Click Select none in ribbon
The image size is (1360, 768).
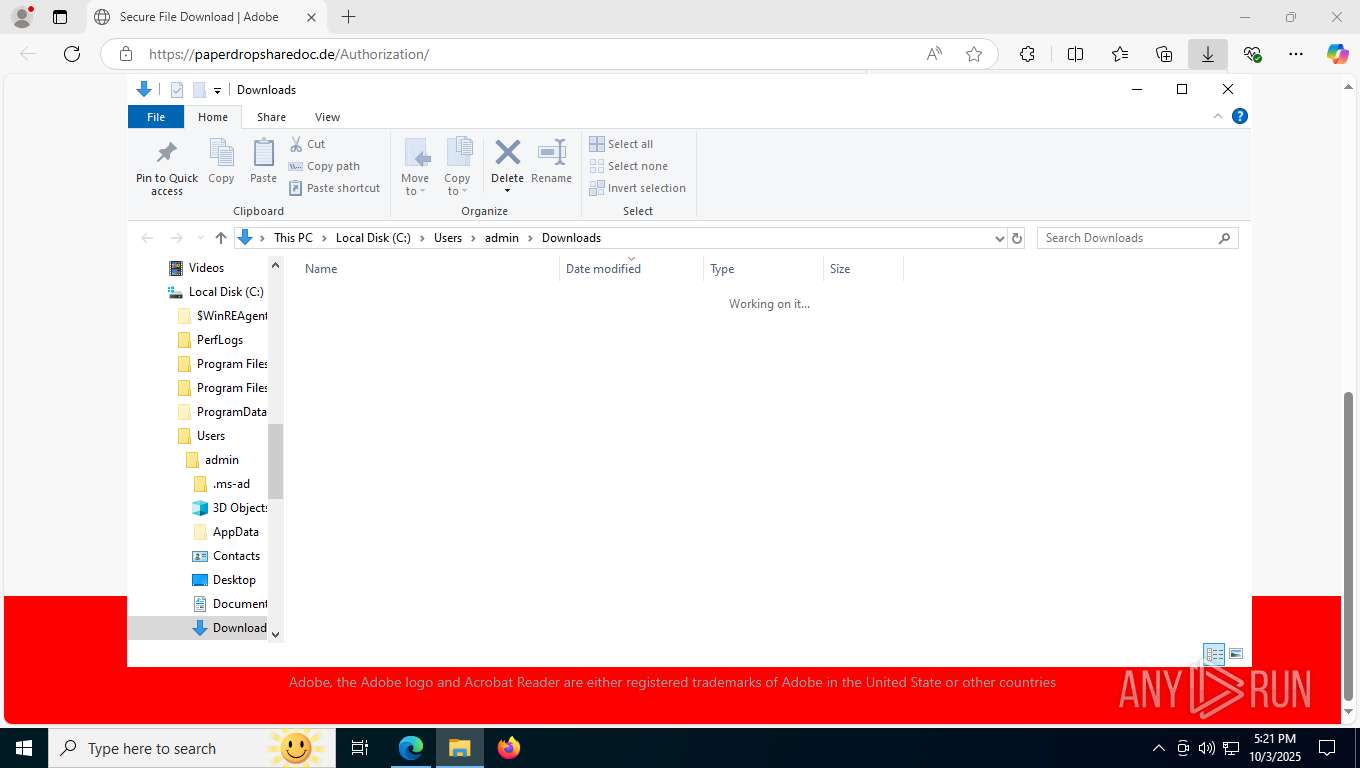click(x=628, y=166)
